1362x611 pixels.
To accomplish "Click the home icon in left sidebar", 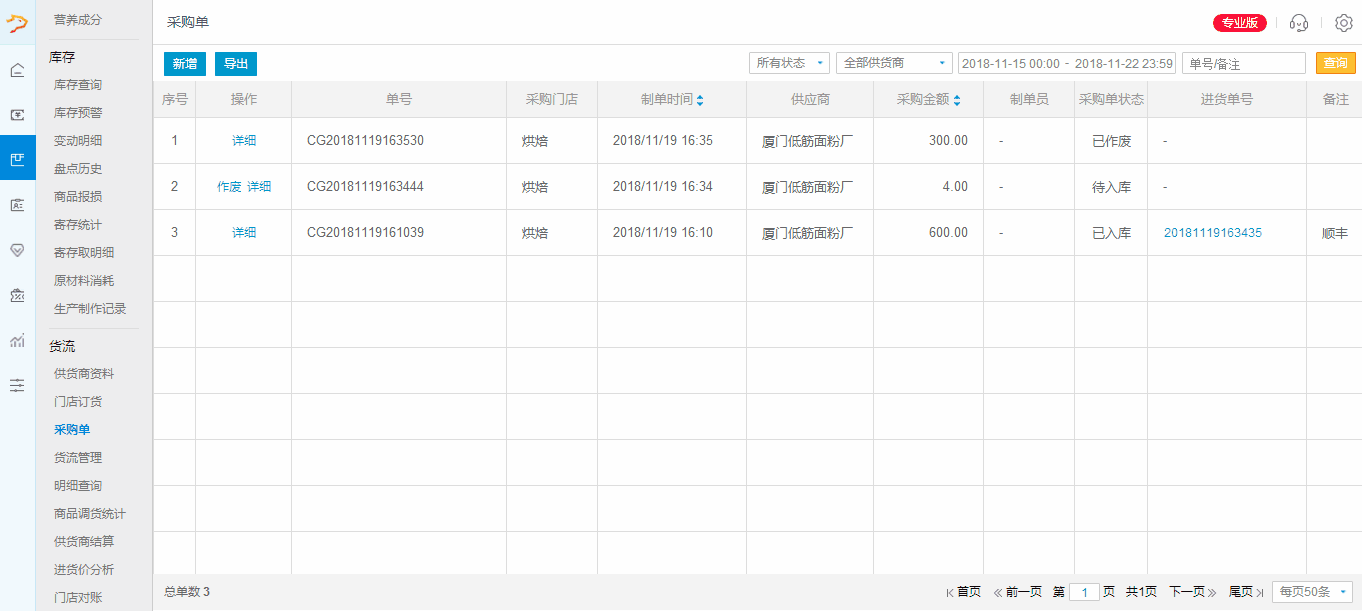I will point(17,70).
